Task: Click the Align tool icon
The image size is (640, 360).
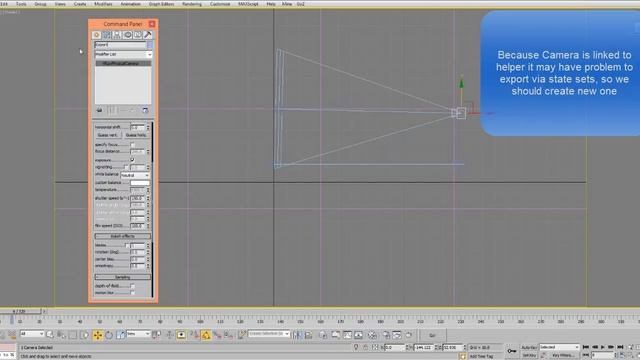Action: tap(309, 335)
